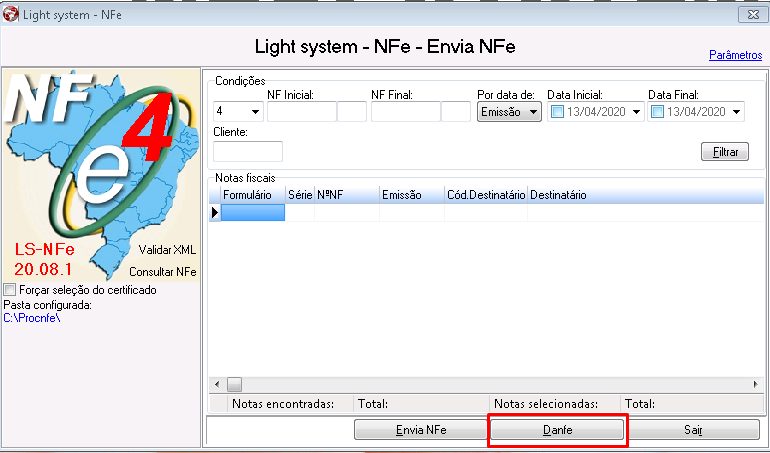The height and width of the screenshot is (453, 770).
Task: Expand the Data Inicial calendar dropdown arrow
Action: 636,112
